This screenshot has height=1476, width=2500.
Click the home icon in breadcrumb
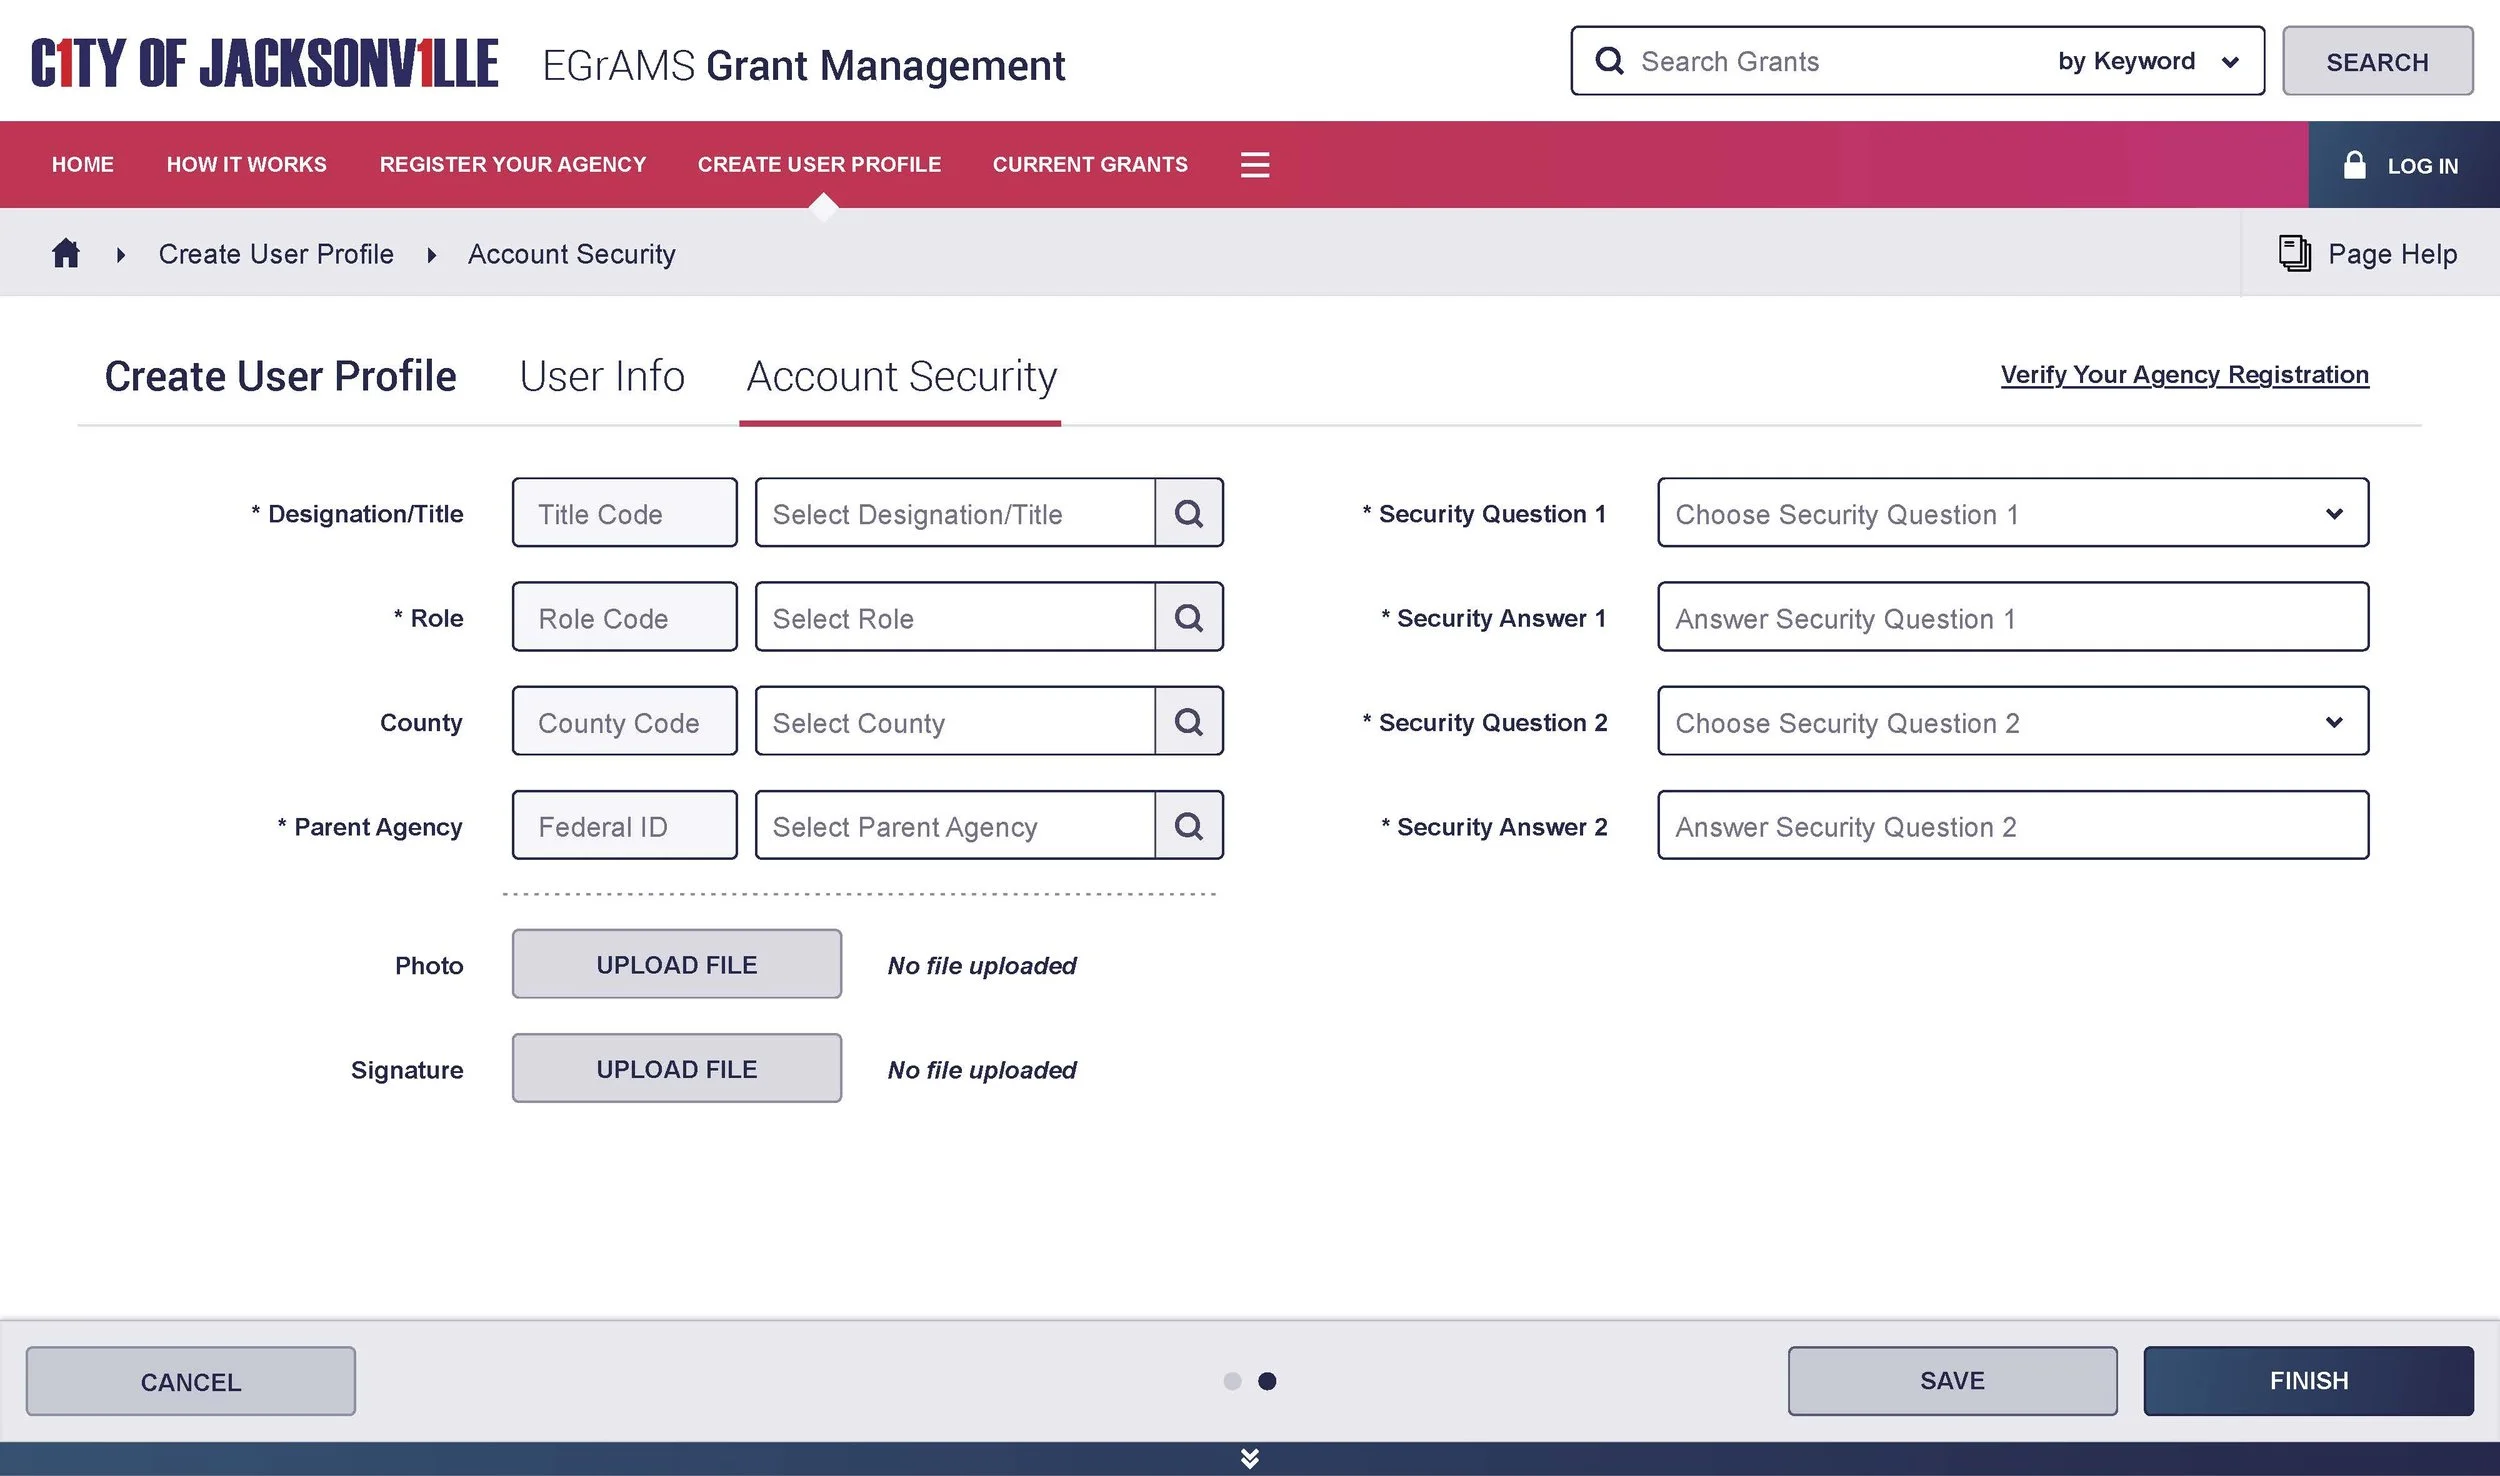(66, 253)
